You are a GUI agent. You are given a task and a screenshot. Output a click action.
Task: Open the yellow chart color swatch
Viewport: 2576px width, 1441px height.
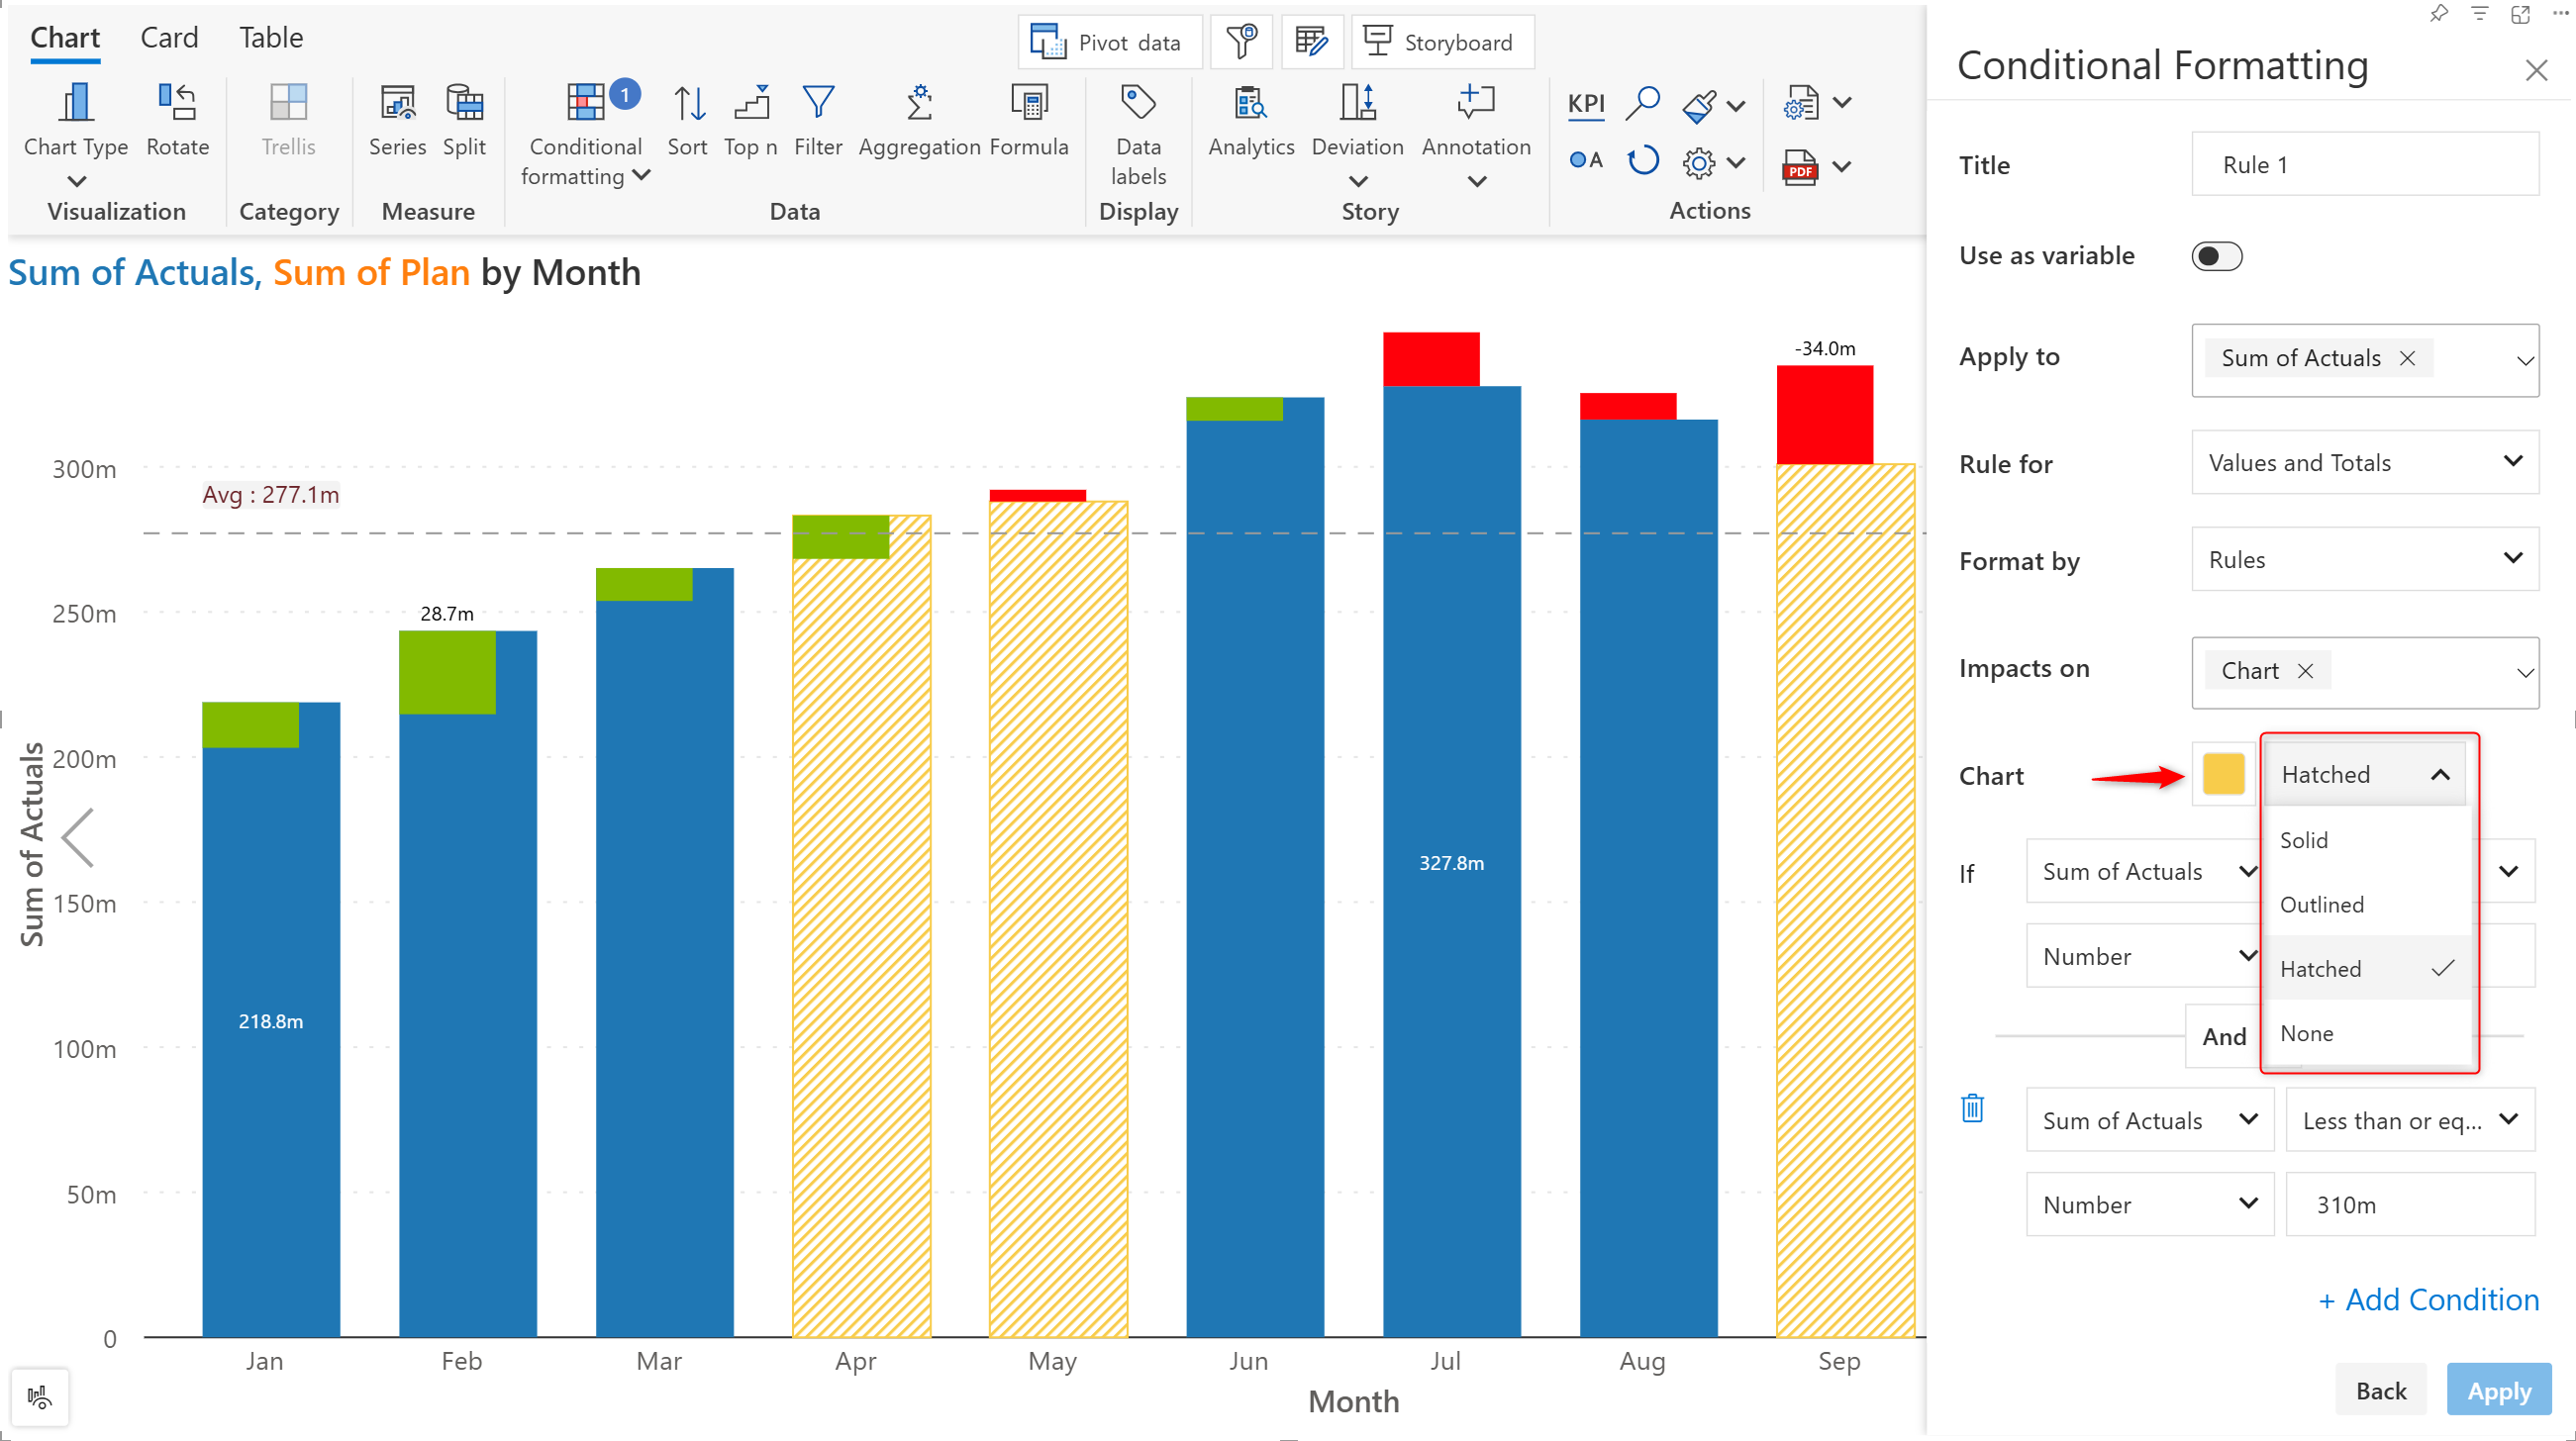coord(2223,774)
